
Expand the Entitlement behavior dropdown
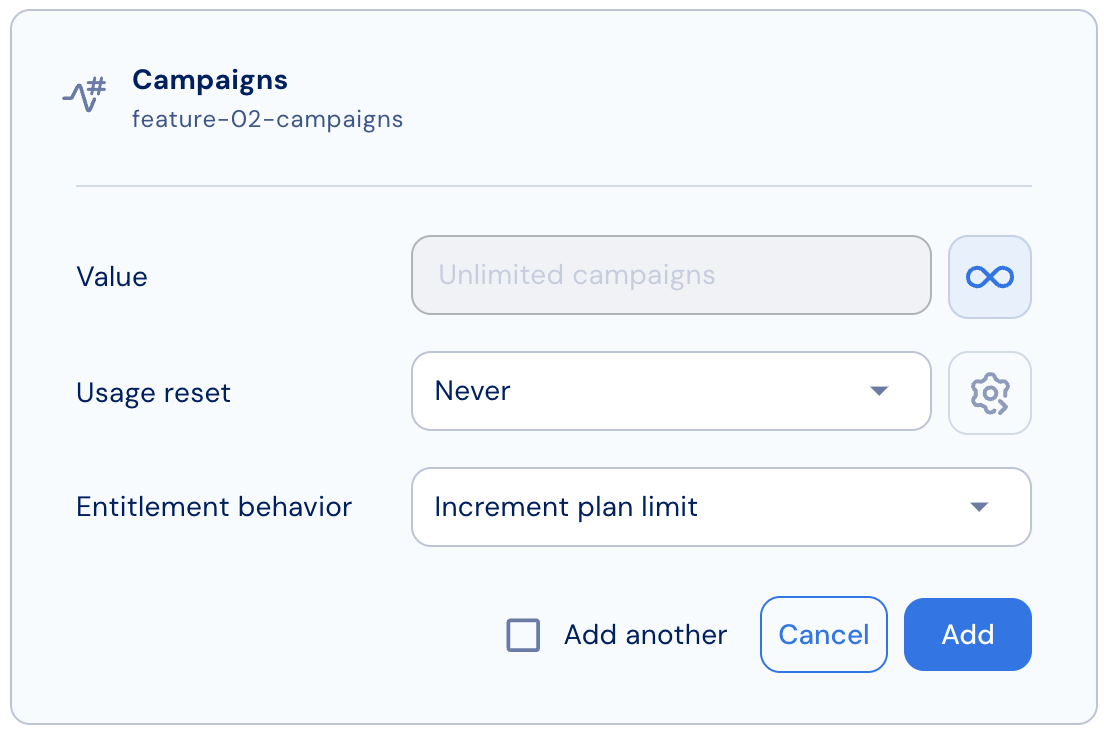tap(721, 507)
